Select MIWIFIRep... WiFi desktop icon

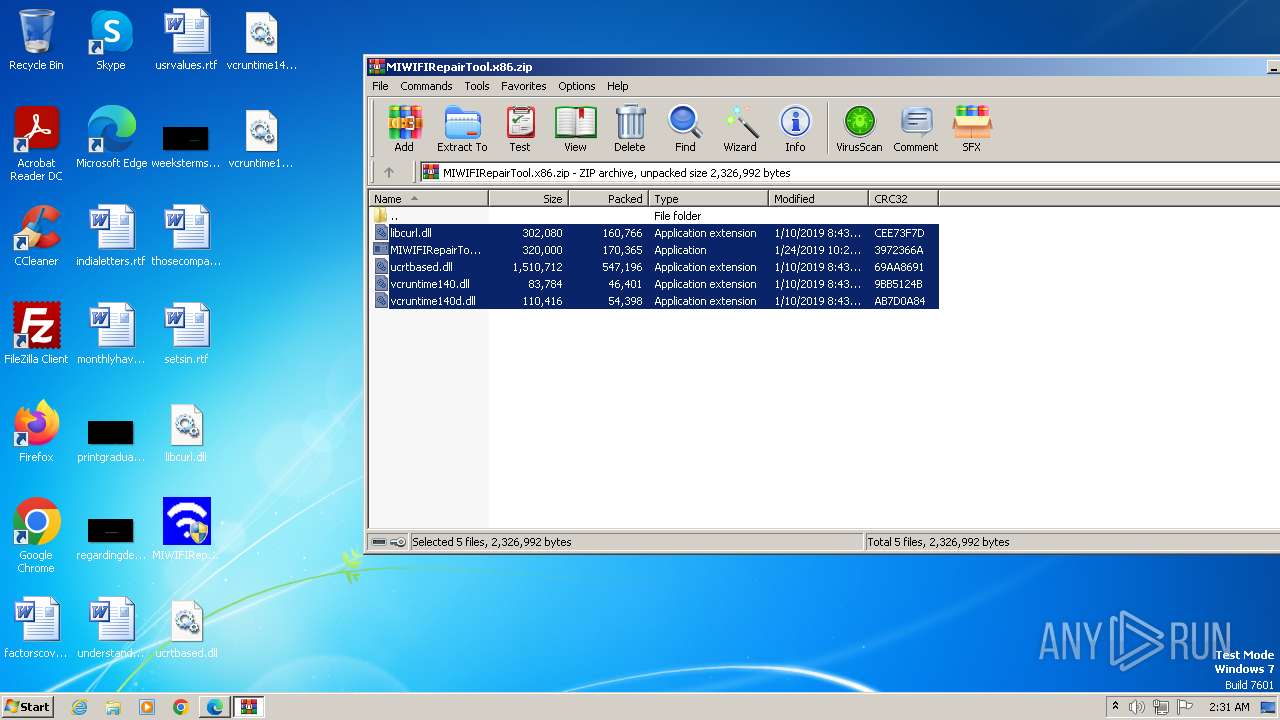click(186, 530)
